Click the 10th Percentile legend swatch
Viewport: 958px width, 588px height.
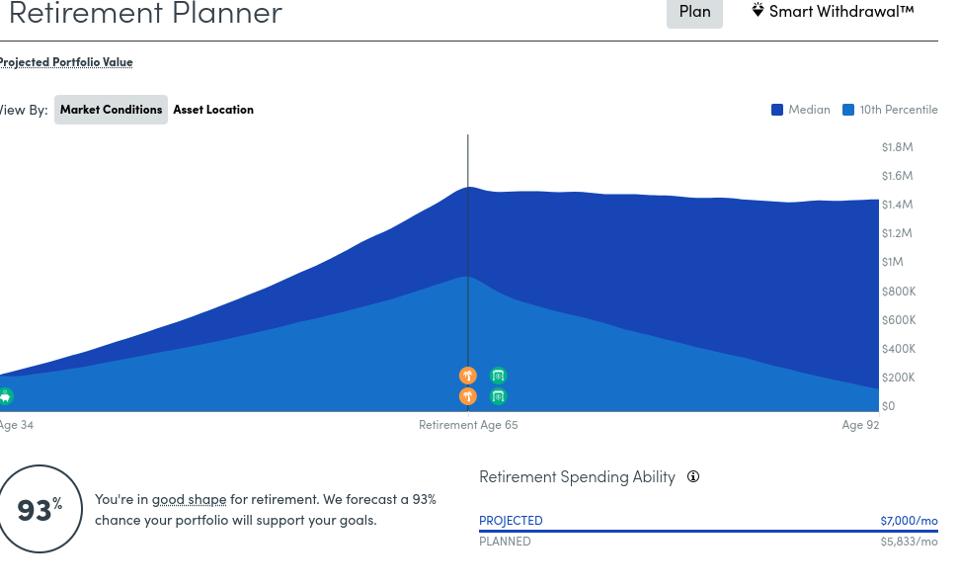tap(848, 110)
